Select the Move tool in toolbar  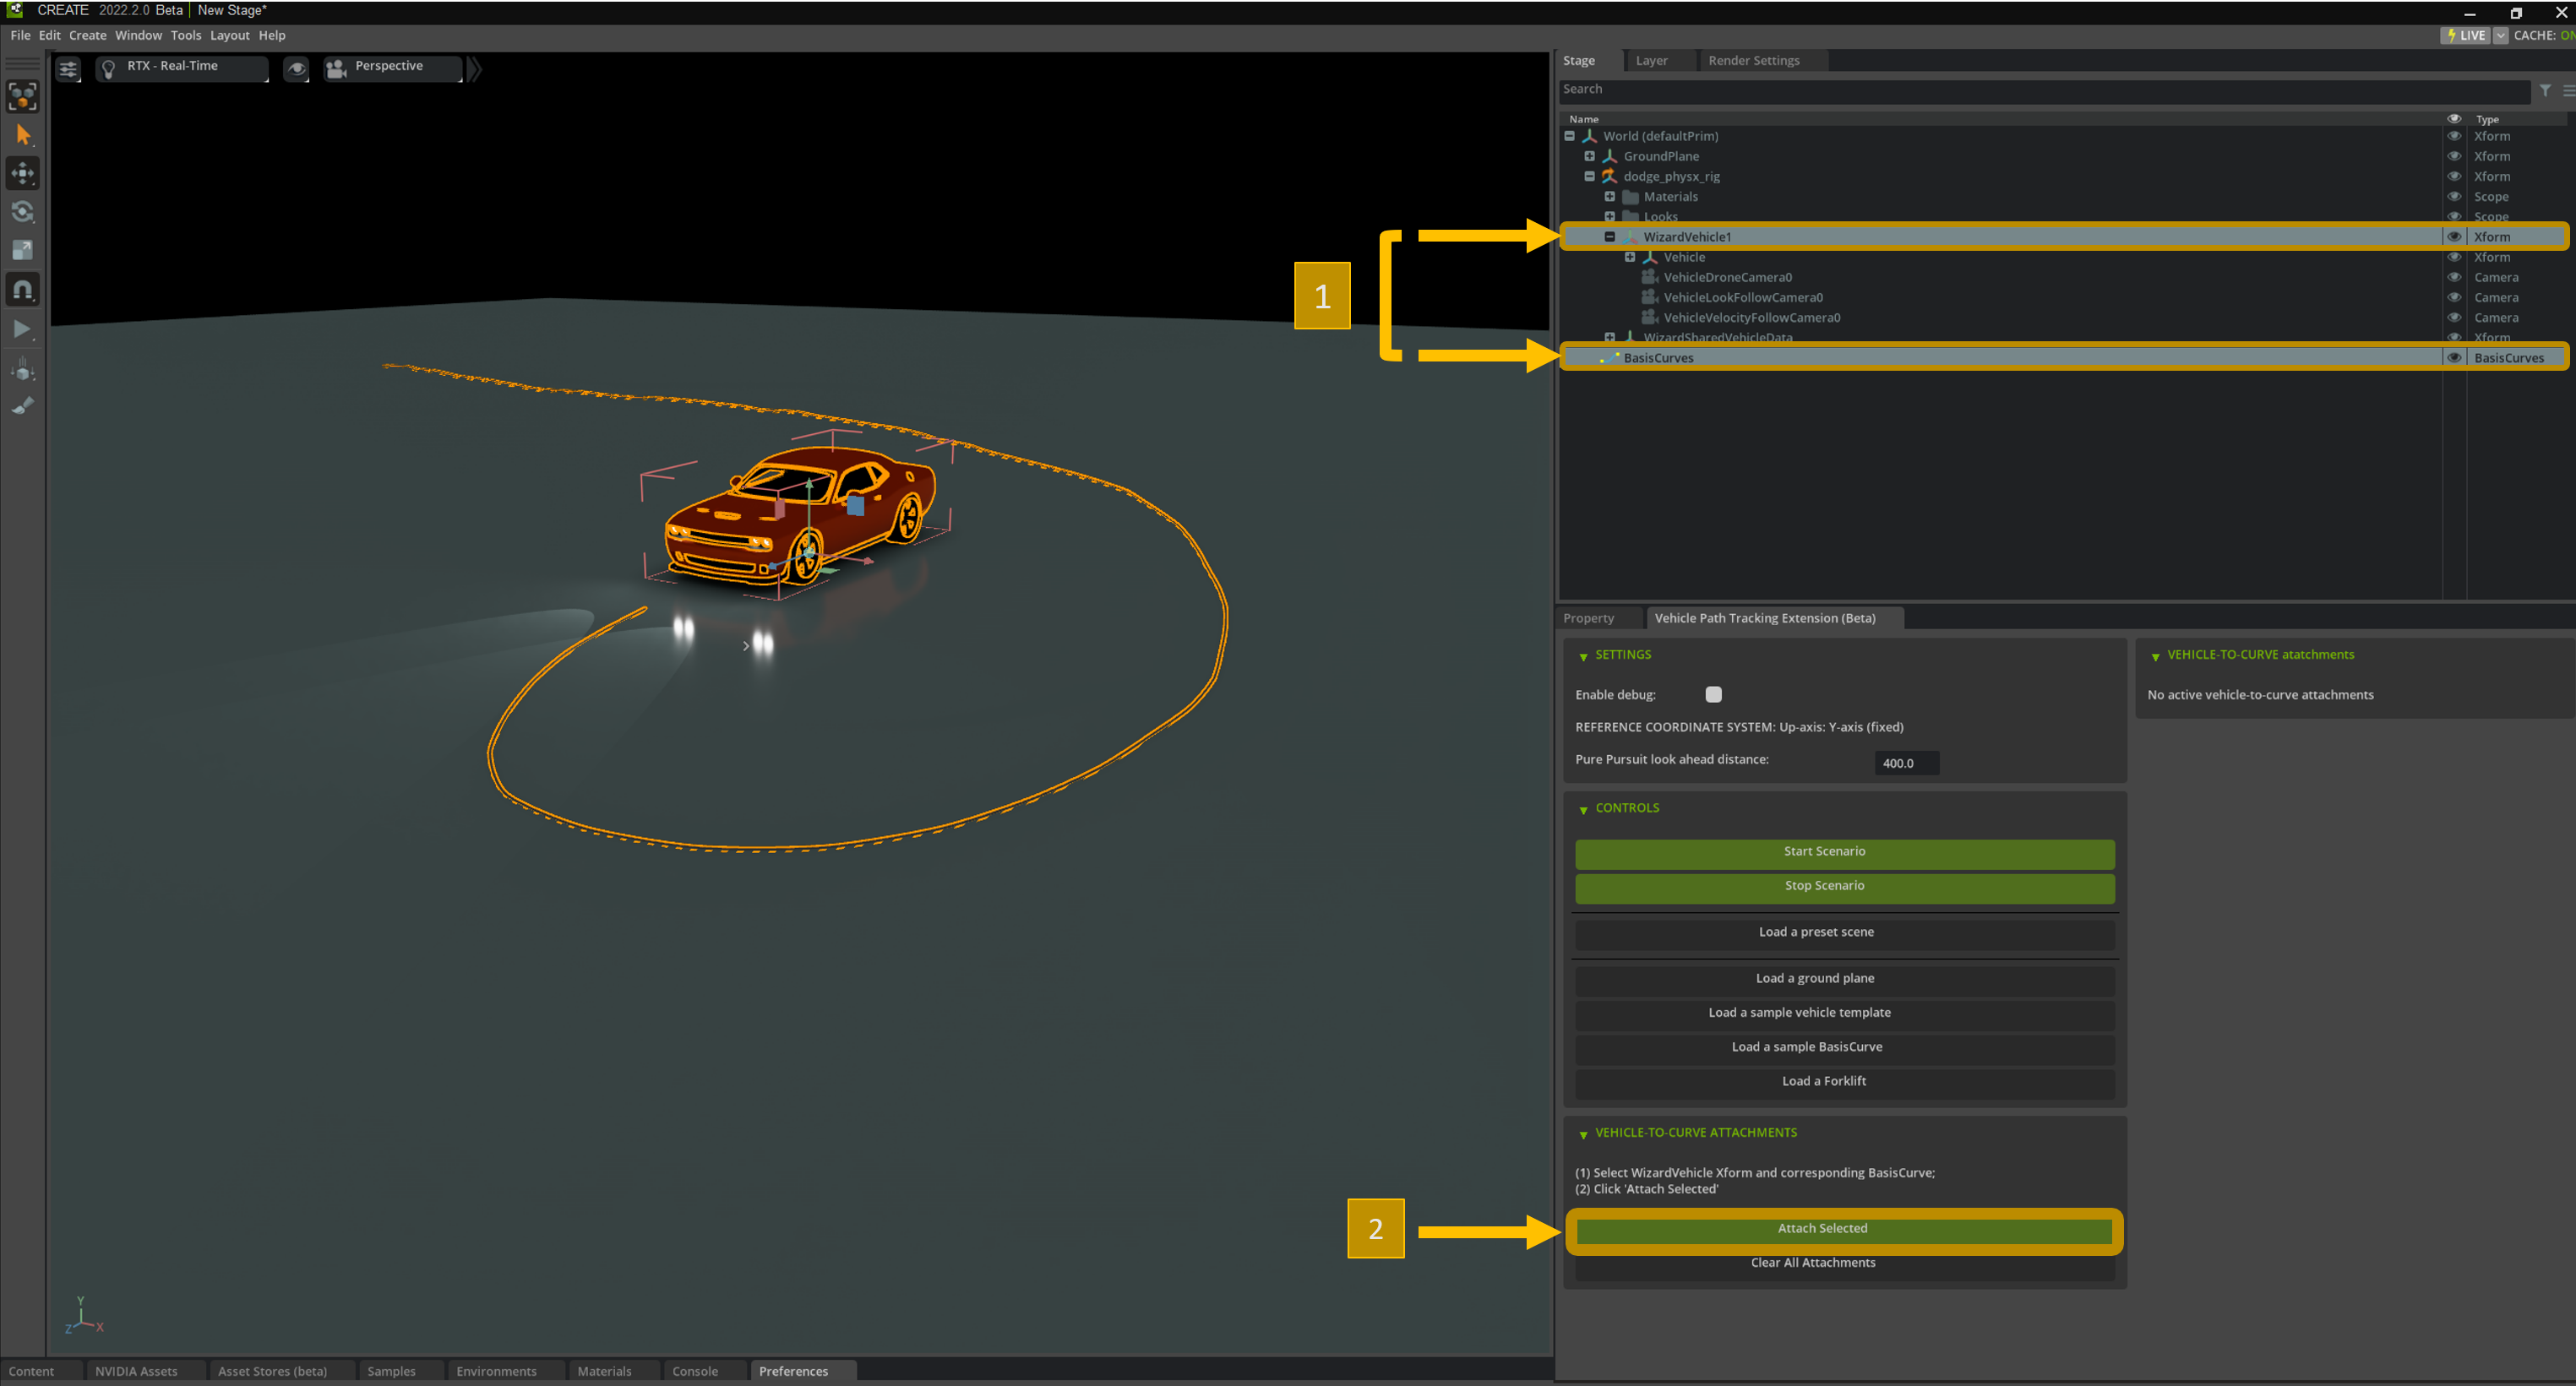(22, 173)
